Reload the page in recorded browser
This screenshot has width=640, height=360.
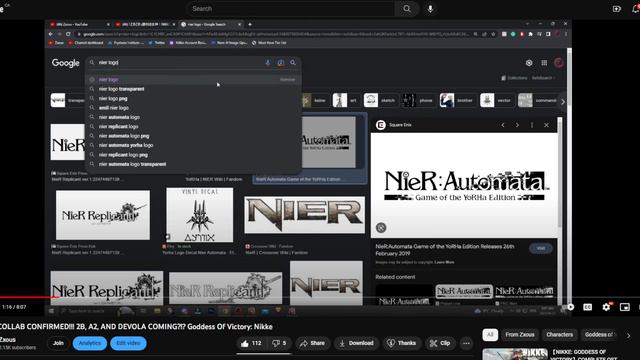(x=68, y=34)
